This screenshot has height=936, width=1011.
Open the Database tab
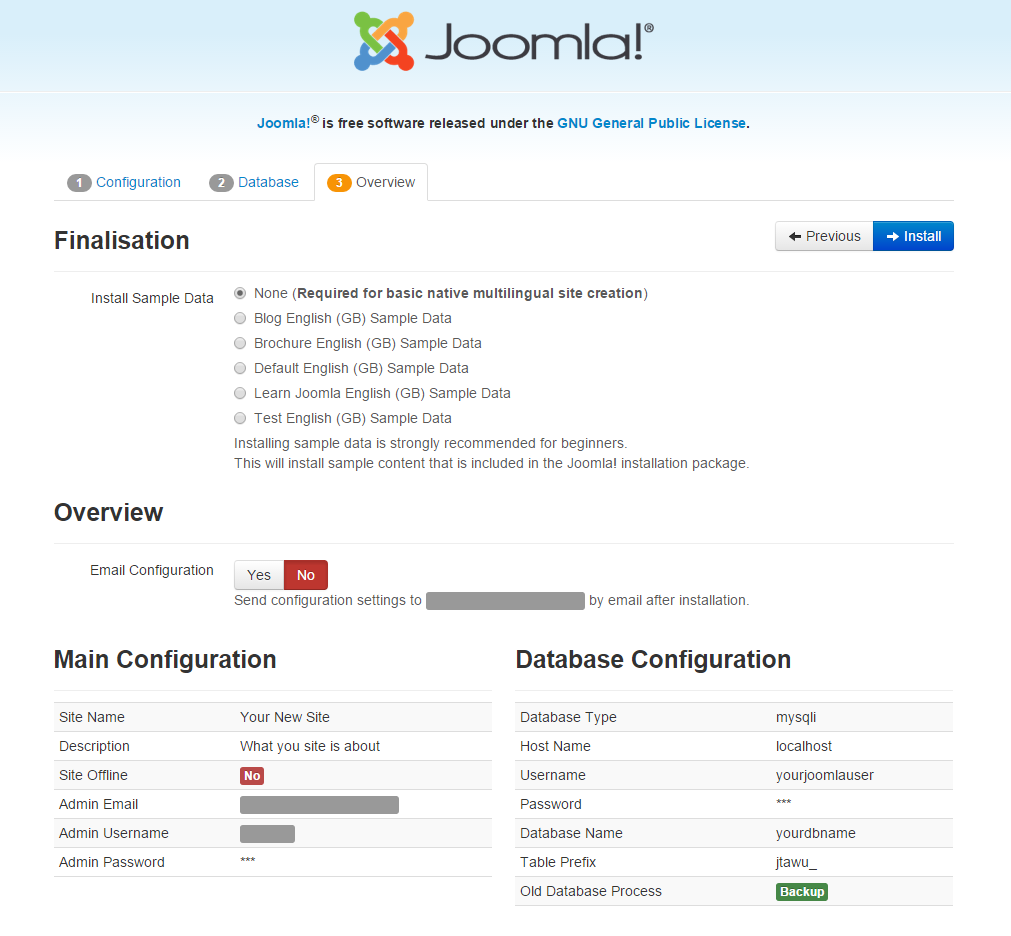click(x=254, y=182)
